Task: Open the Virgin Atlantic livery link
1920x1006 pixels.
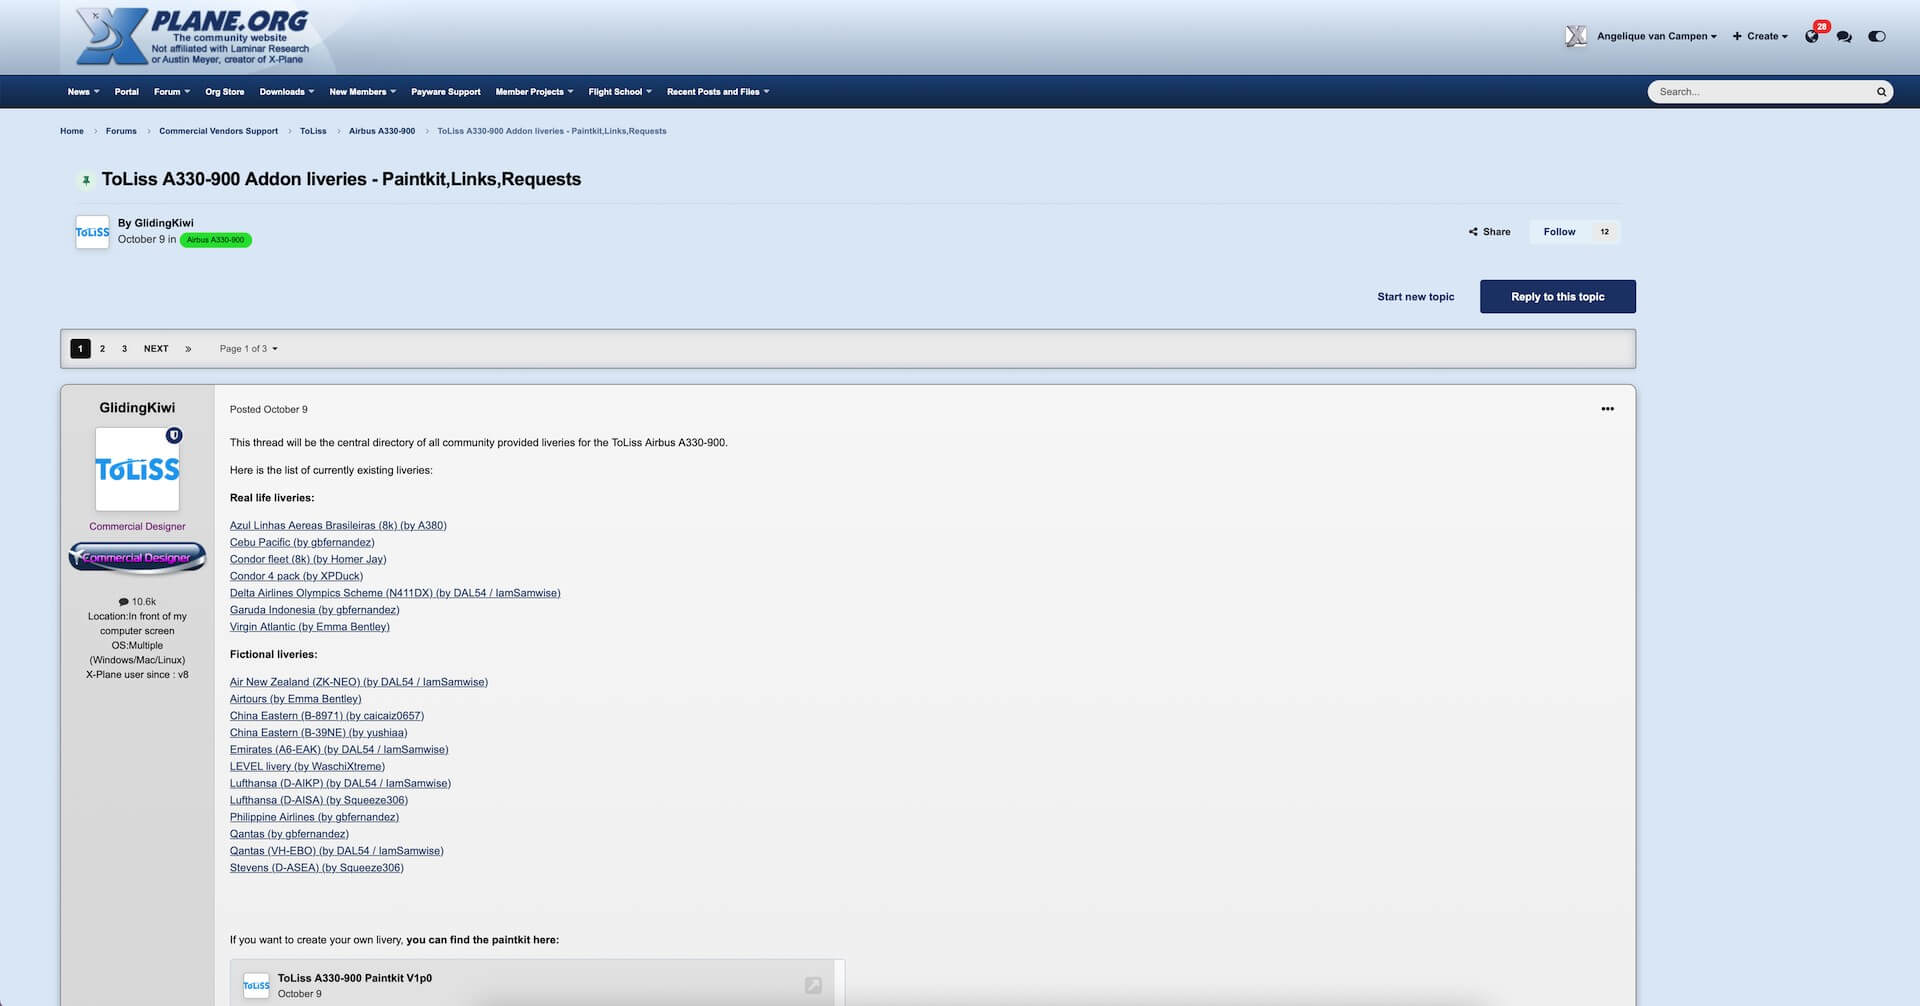Action: click(x=309, y=627)
